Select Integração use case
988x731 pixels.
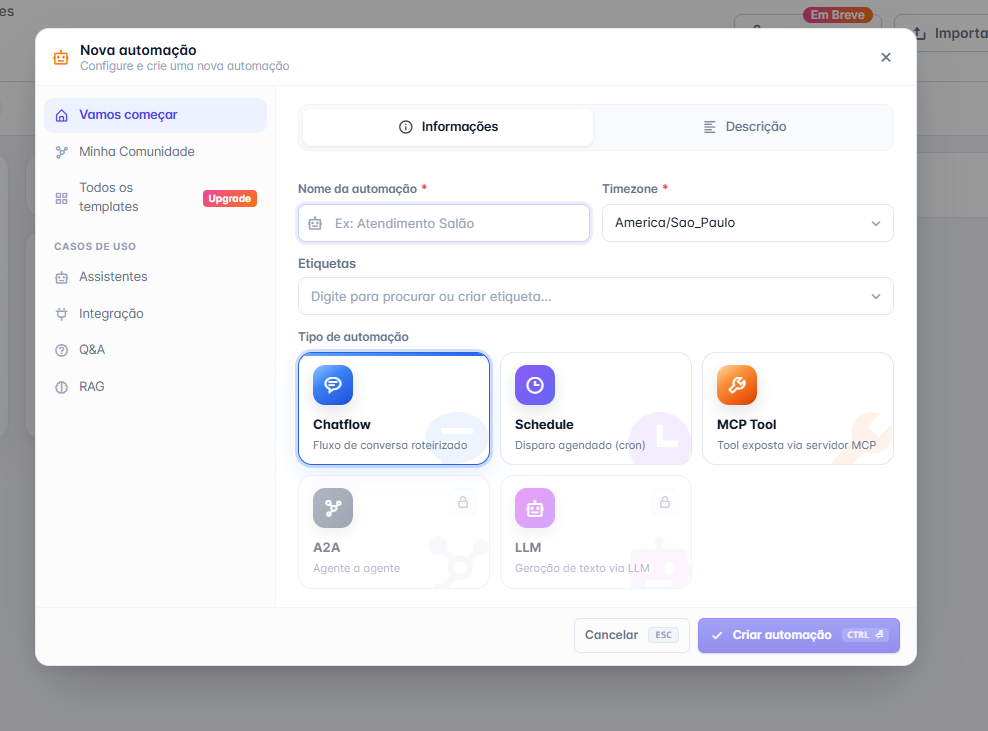point(155,314)
